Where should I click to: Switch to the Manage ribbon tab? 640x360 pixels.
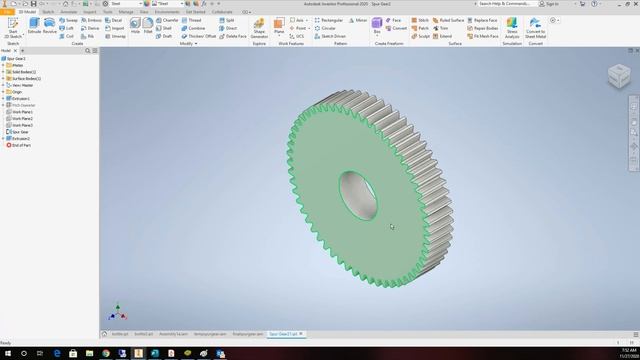[126, 12]
